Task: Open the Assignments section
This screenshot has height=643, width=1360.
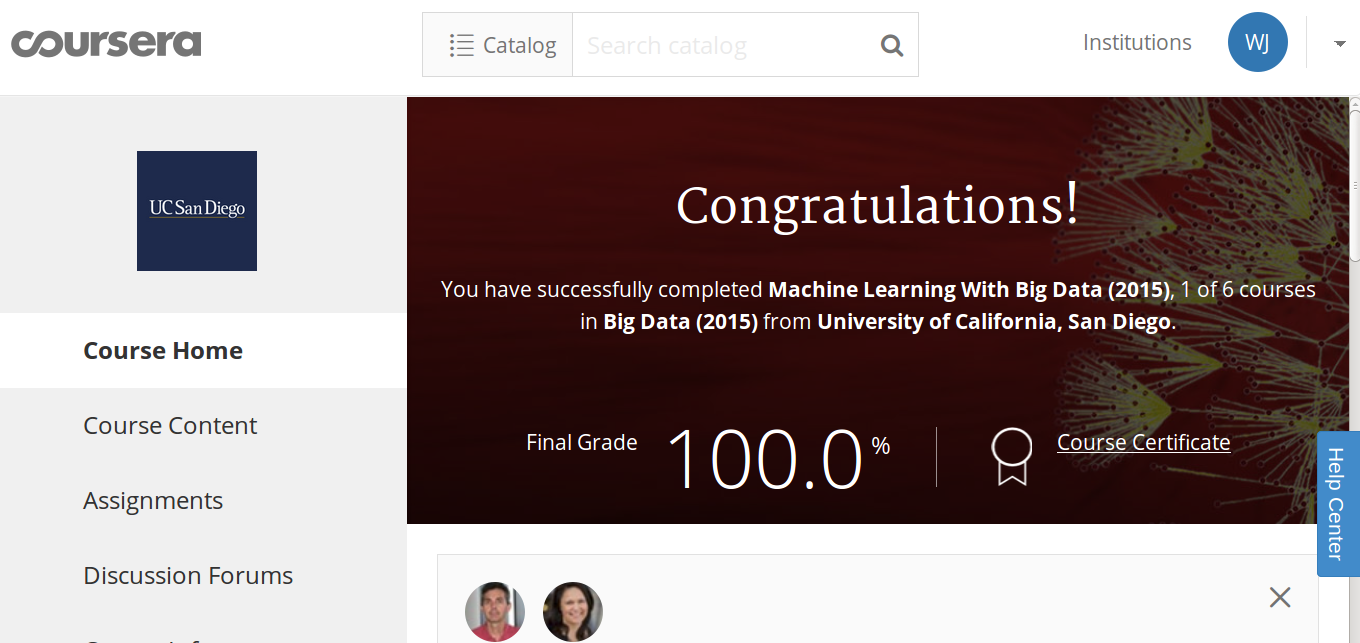Action: coord(152,500)
